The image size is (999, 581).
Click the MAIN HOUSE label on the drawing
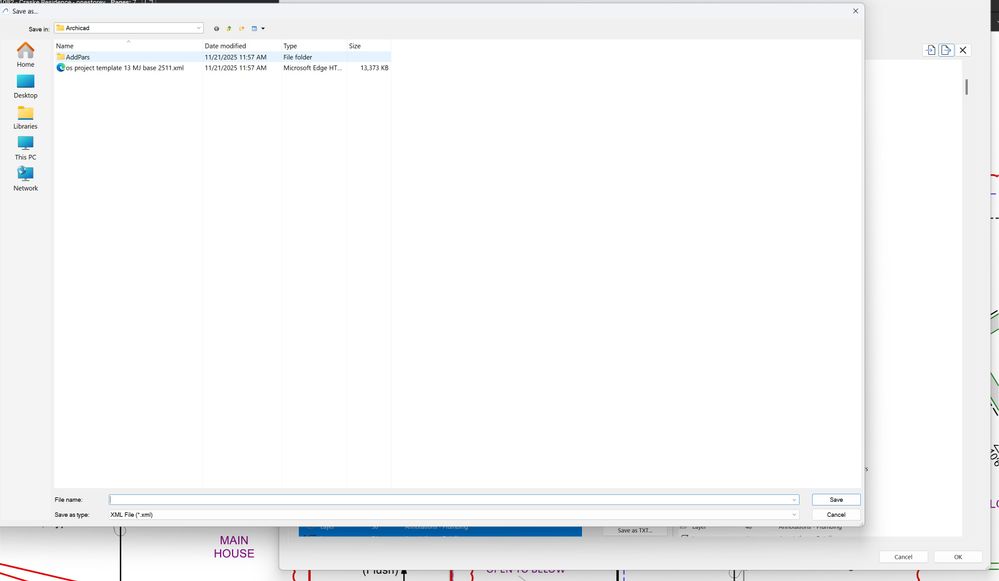pos(234,547)
